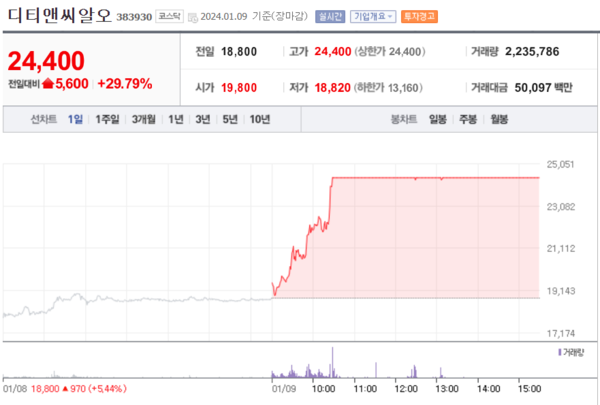Click the stock code 383930
Image resolution: width=600 pixels, height=405 pixels.
134,17
